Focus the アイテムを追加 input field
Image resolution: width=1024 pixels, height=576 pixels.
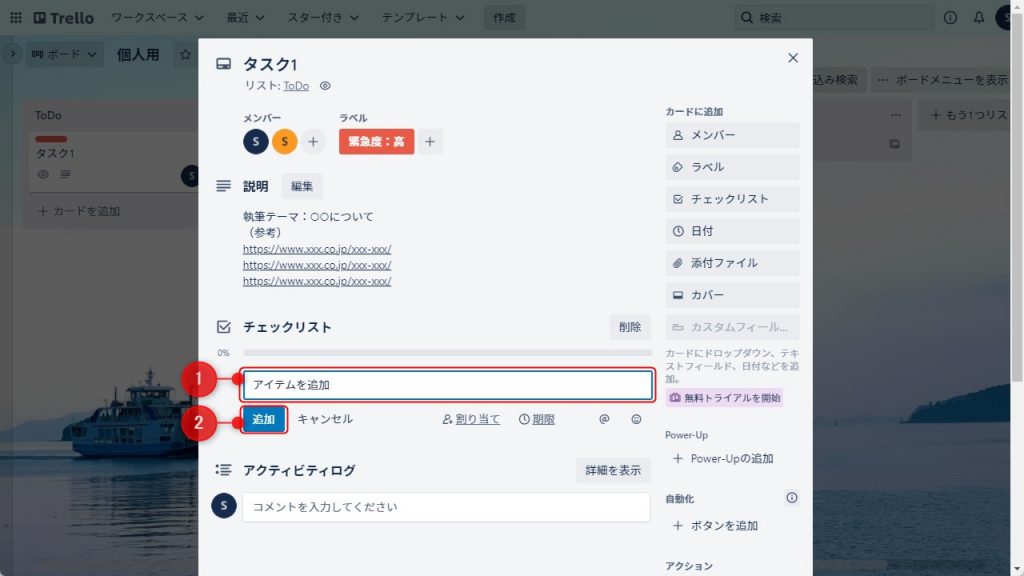click(x=447, y=385)
